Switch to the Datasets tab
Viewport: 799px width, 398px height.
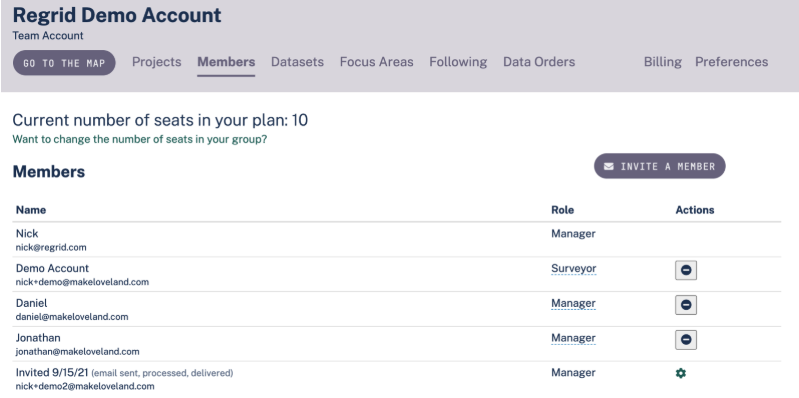pyautogui.click(x=297, y=62)
